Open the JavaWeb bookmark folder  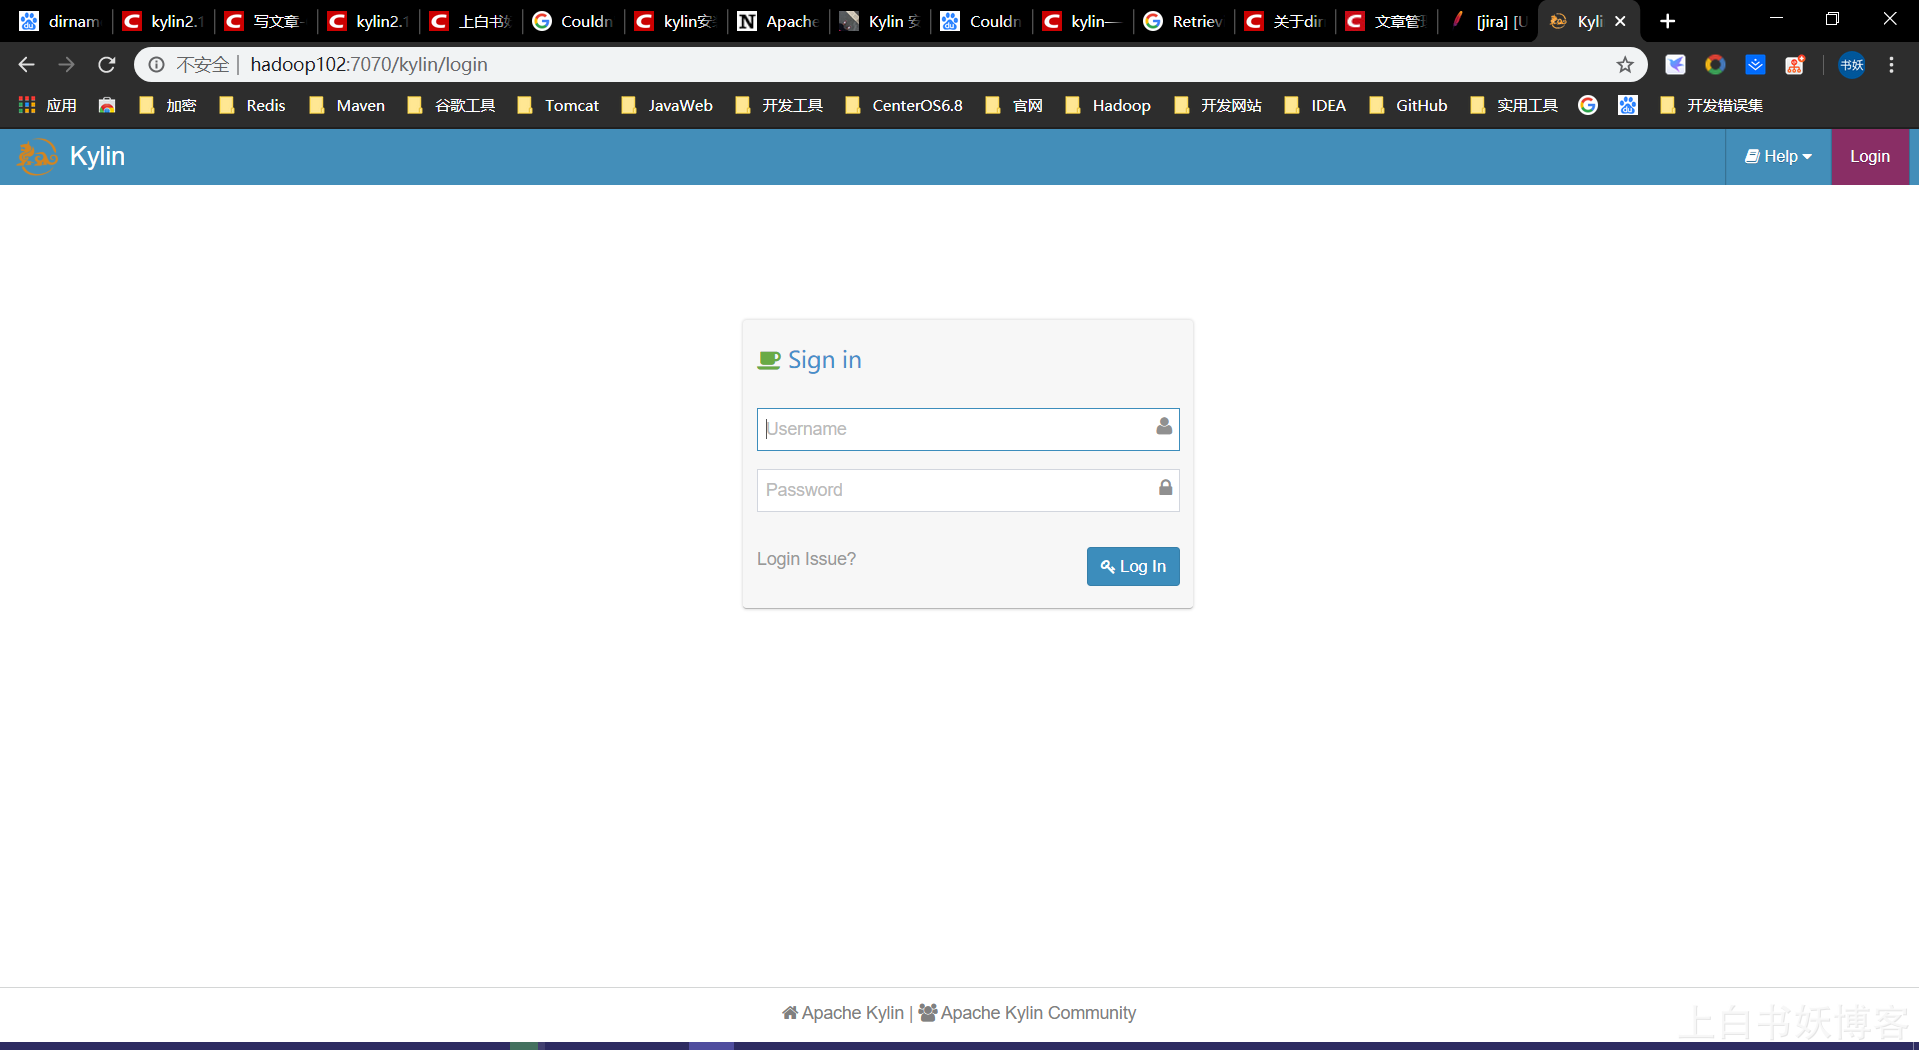click(x=667, y=106)
